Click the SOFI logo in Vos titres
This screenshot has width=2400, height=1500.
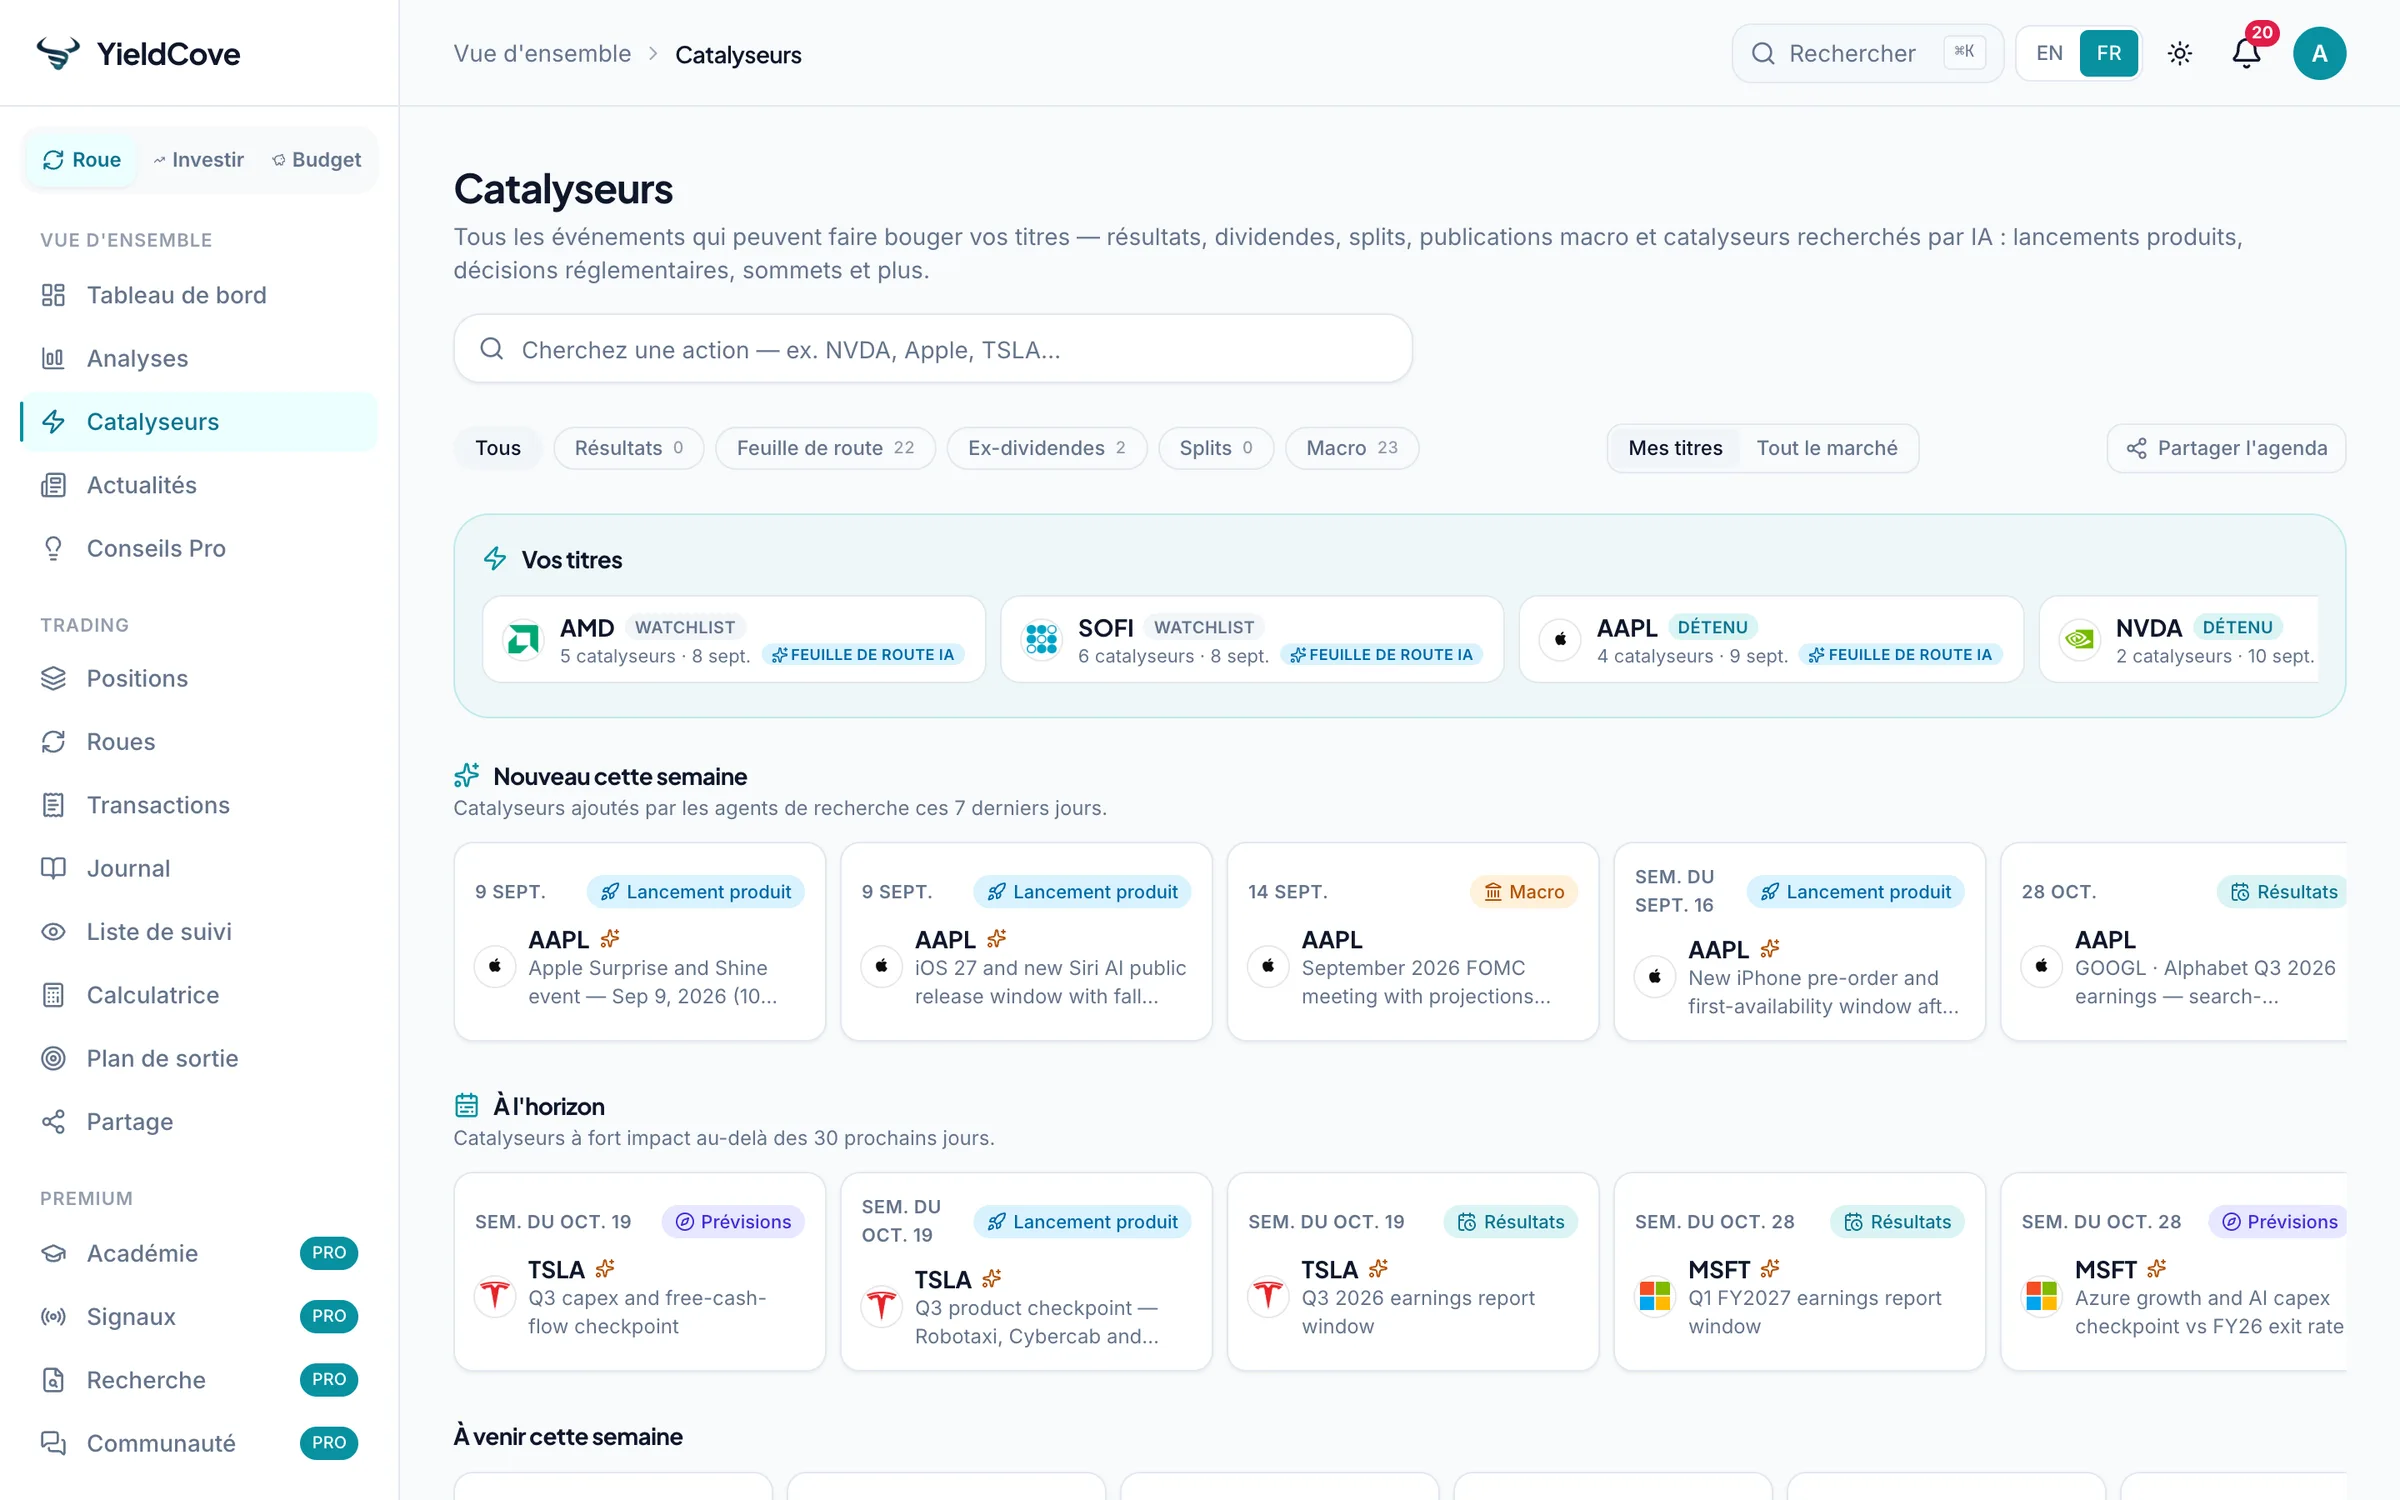1041,639
